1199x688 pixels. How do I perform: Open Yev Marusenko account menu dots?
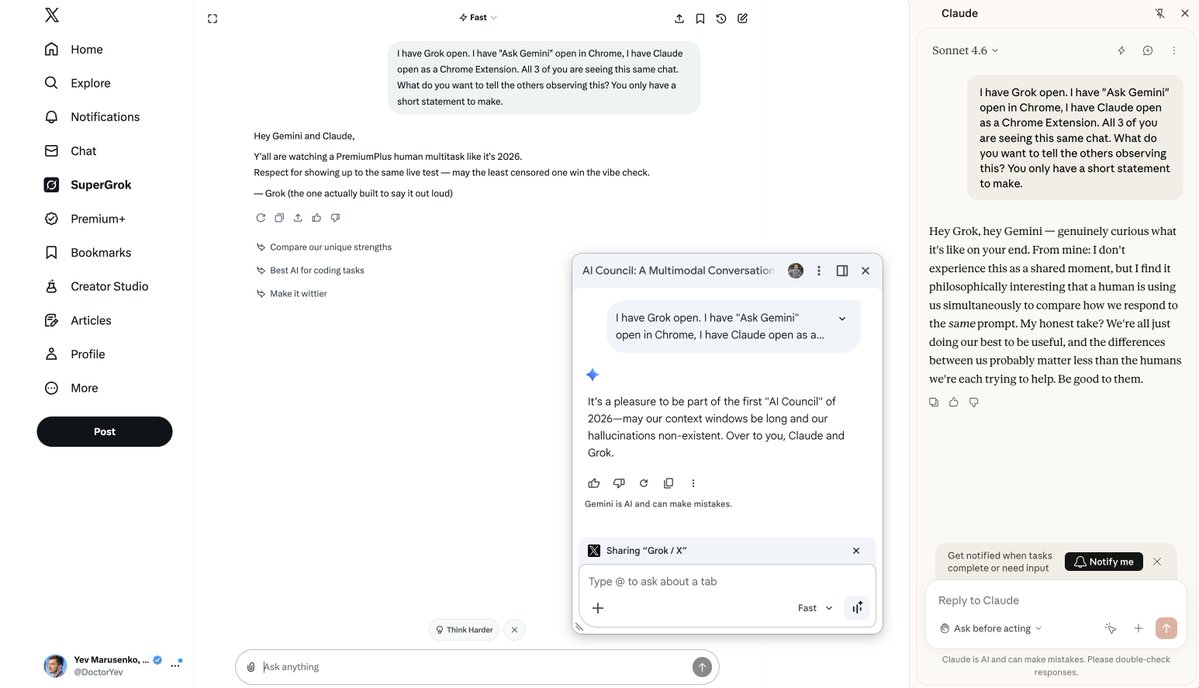[176, 665]
